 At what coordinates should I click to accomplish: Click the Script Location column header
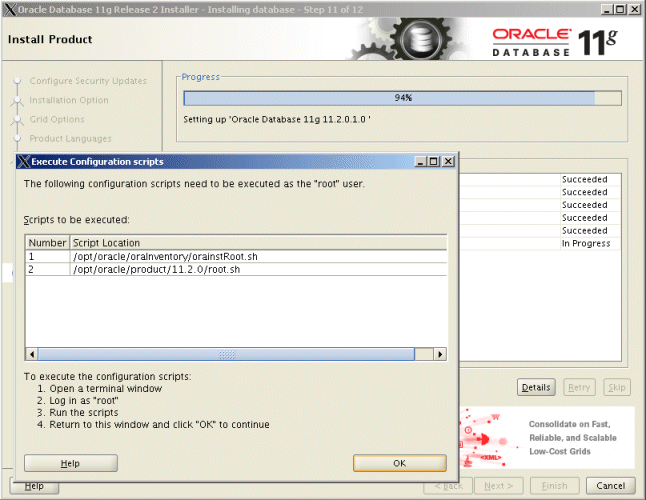pos(258,243)
